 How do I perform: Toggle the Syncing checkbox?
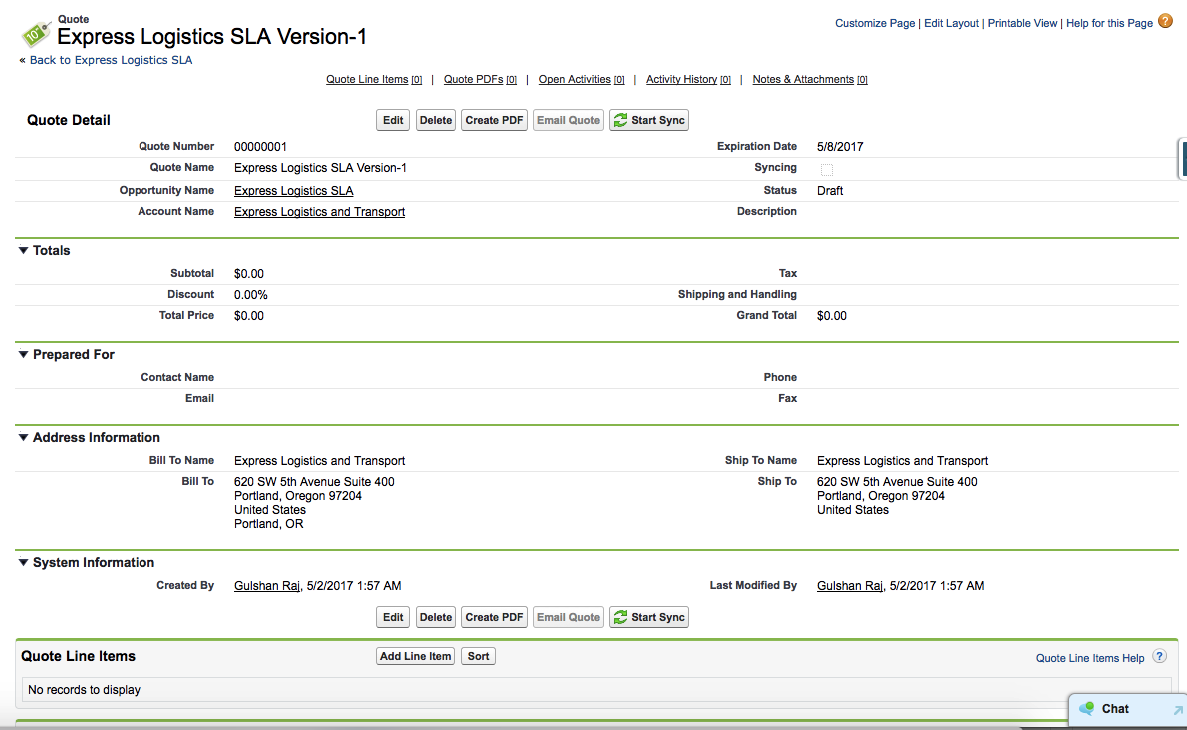click(x=827, y=169)
